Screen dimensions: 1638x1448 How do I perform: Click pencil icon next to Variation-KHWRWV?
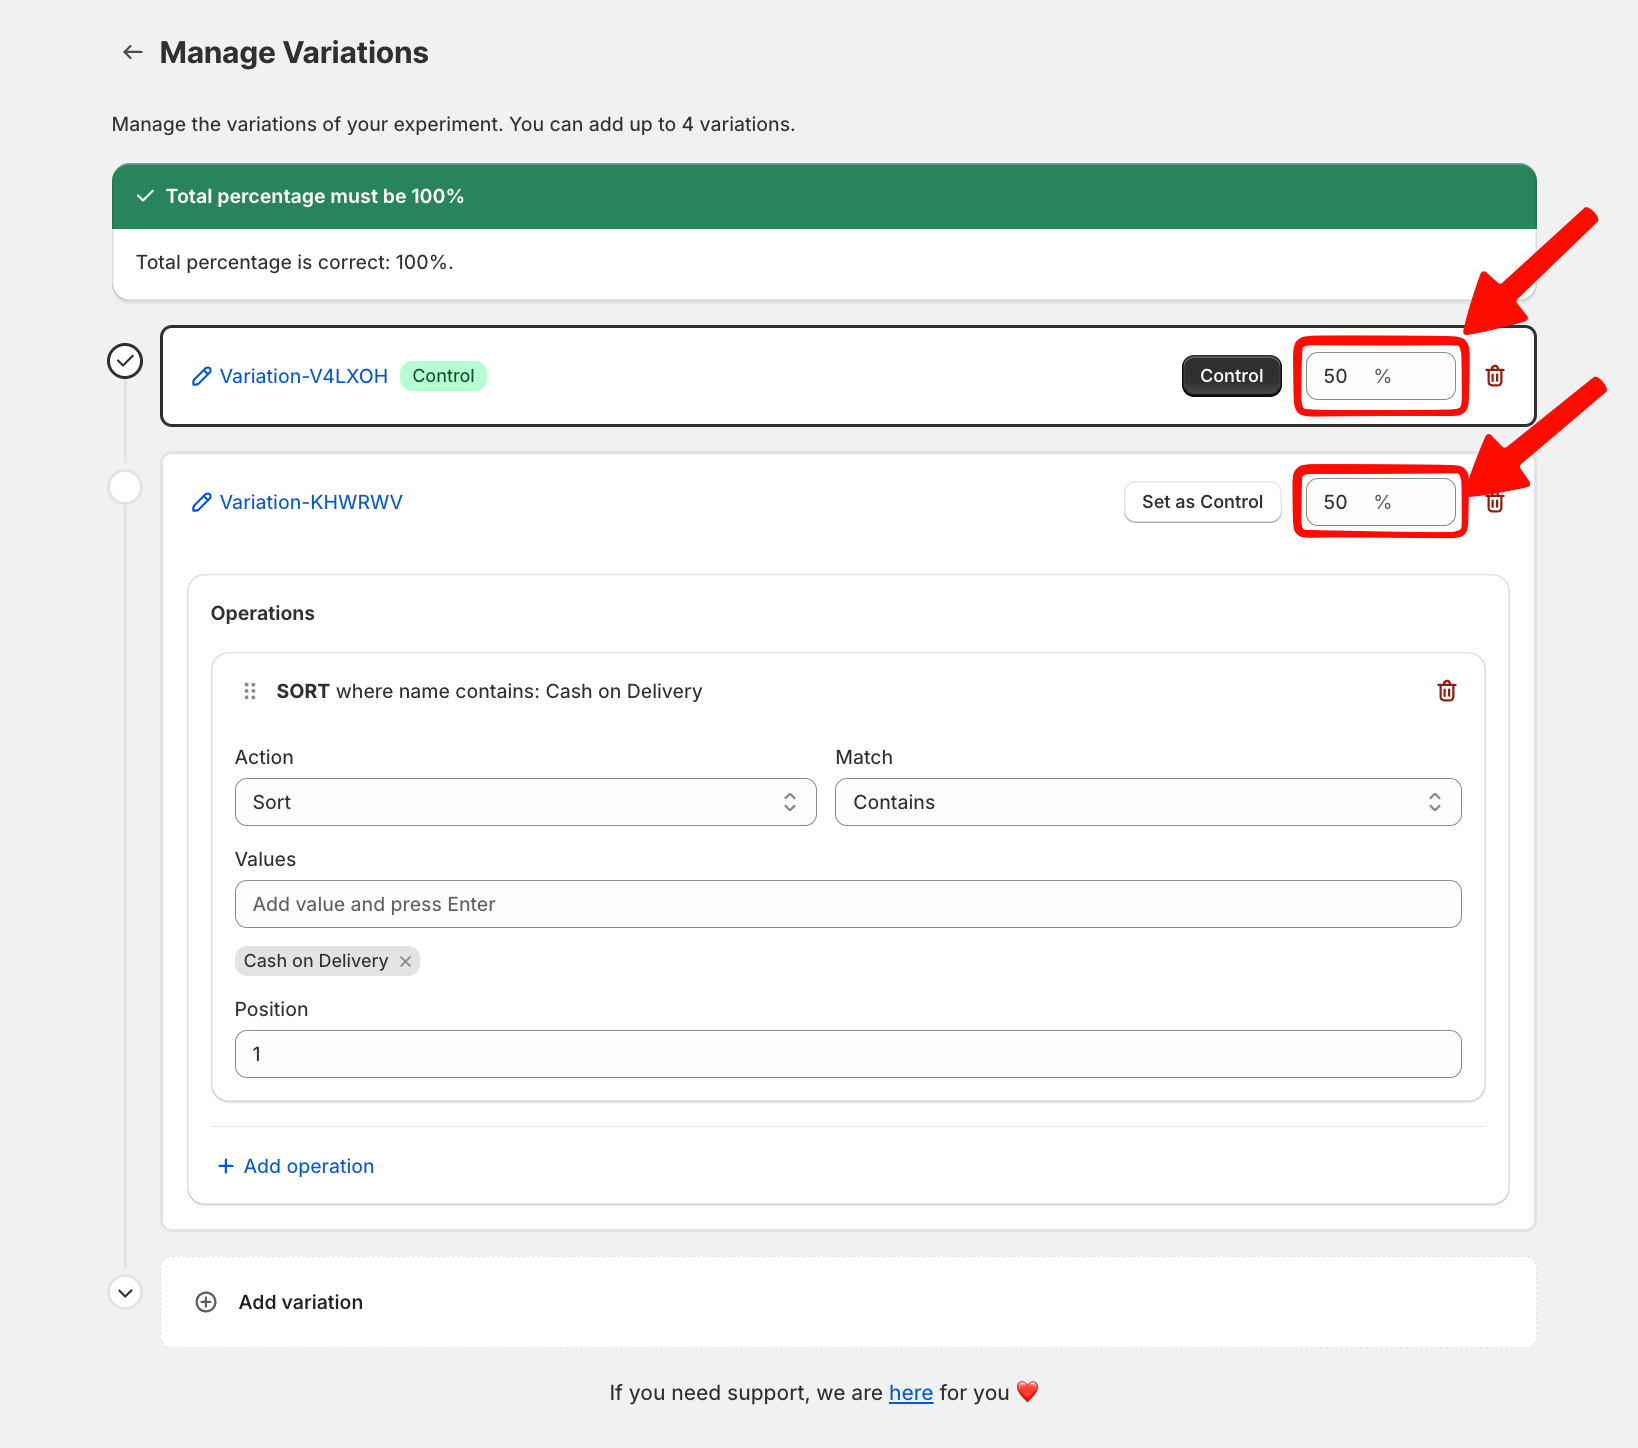pyautogui.click(x=201, y=502)
